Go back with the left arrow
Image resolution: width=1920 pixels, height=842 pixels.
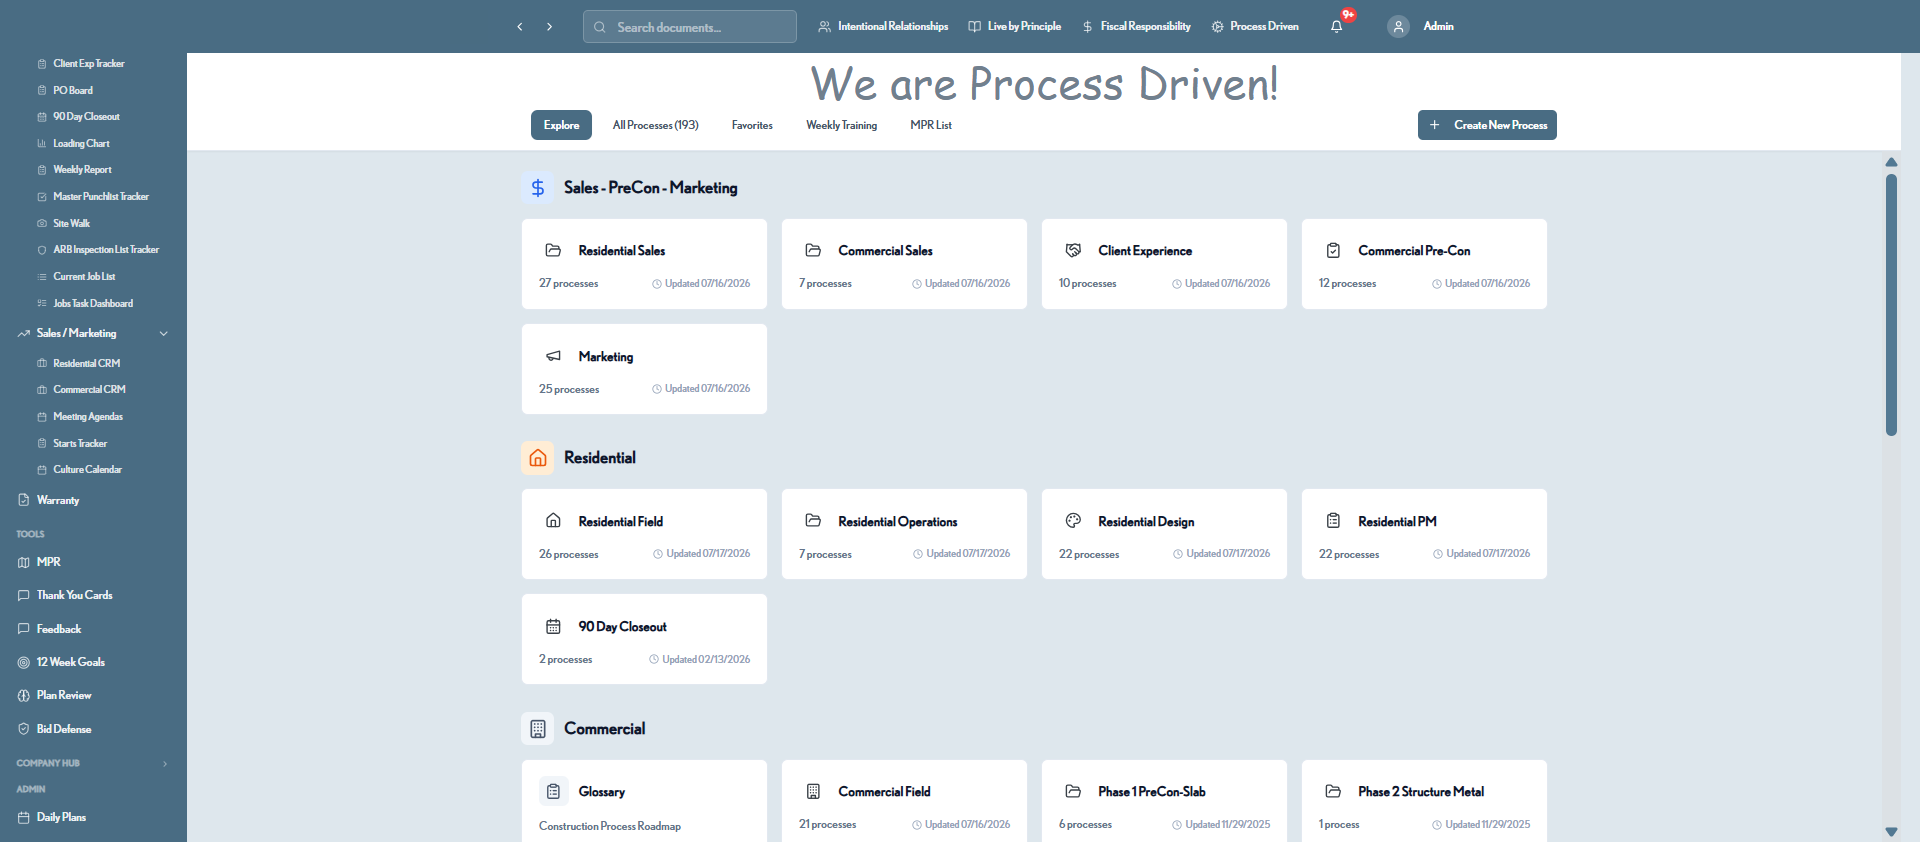point(520,27)
